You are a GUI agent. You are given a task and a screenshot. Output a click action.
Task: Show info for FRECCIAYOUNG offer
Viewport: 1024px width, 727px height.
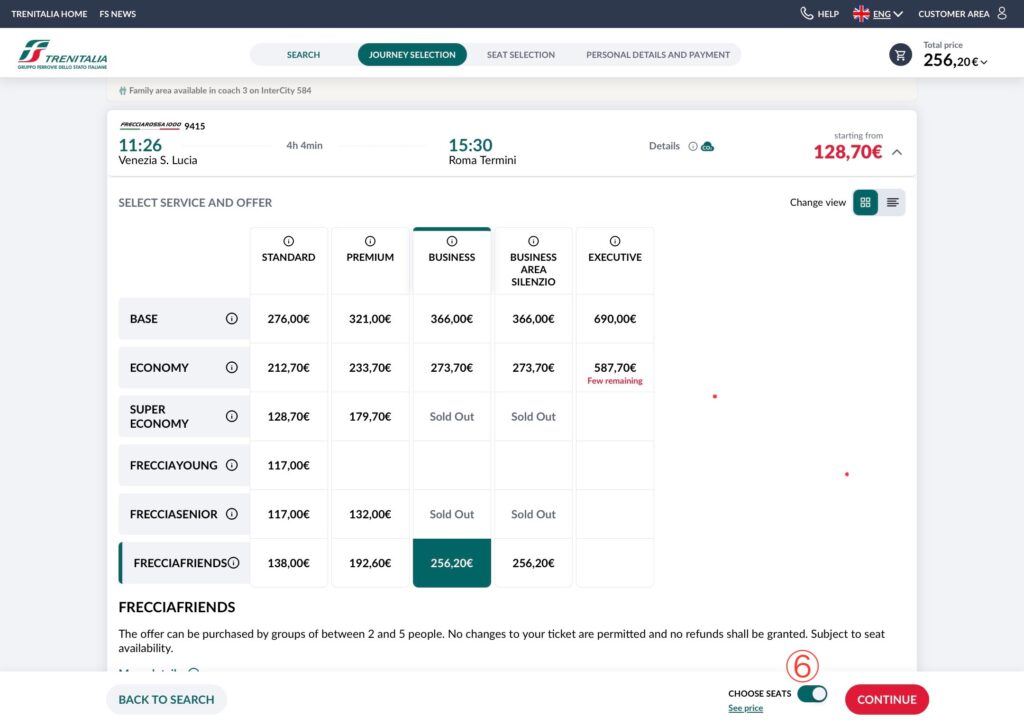pos(232,465)
